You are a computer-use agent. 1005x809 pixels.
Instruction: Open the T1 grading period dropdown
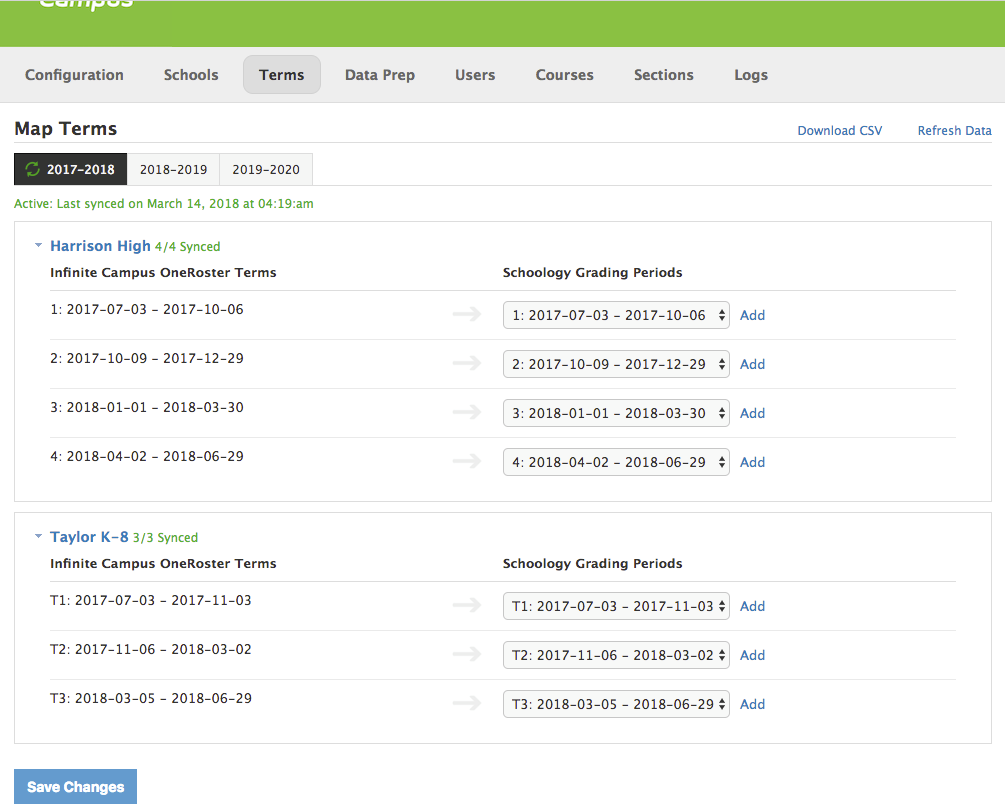click(x=616, y=606)
